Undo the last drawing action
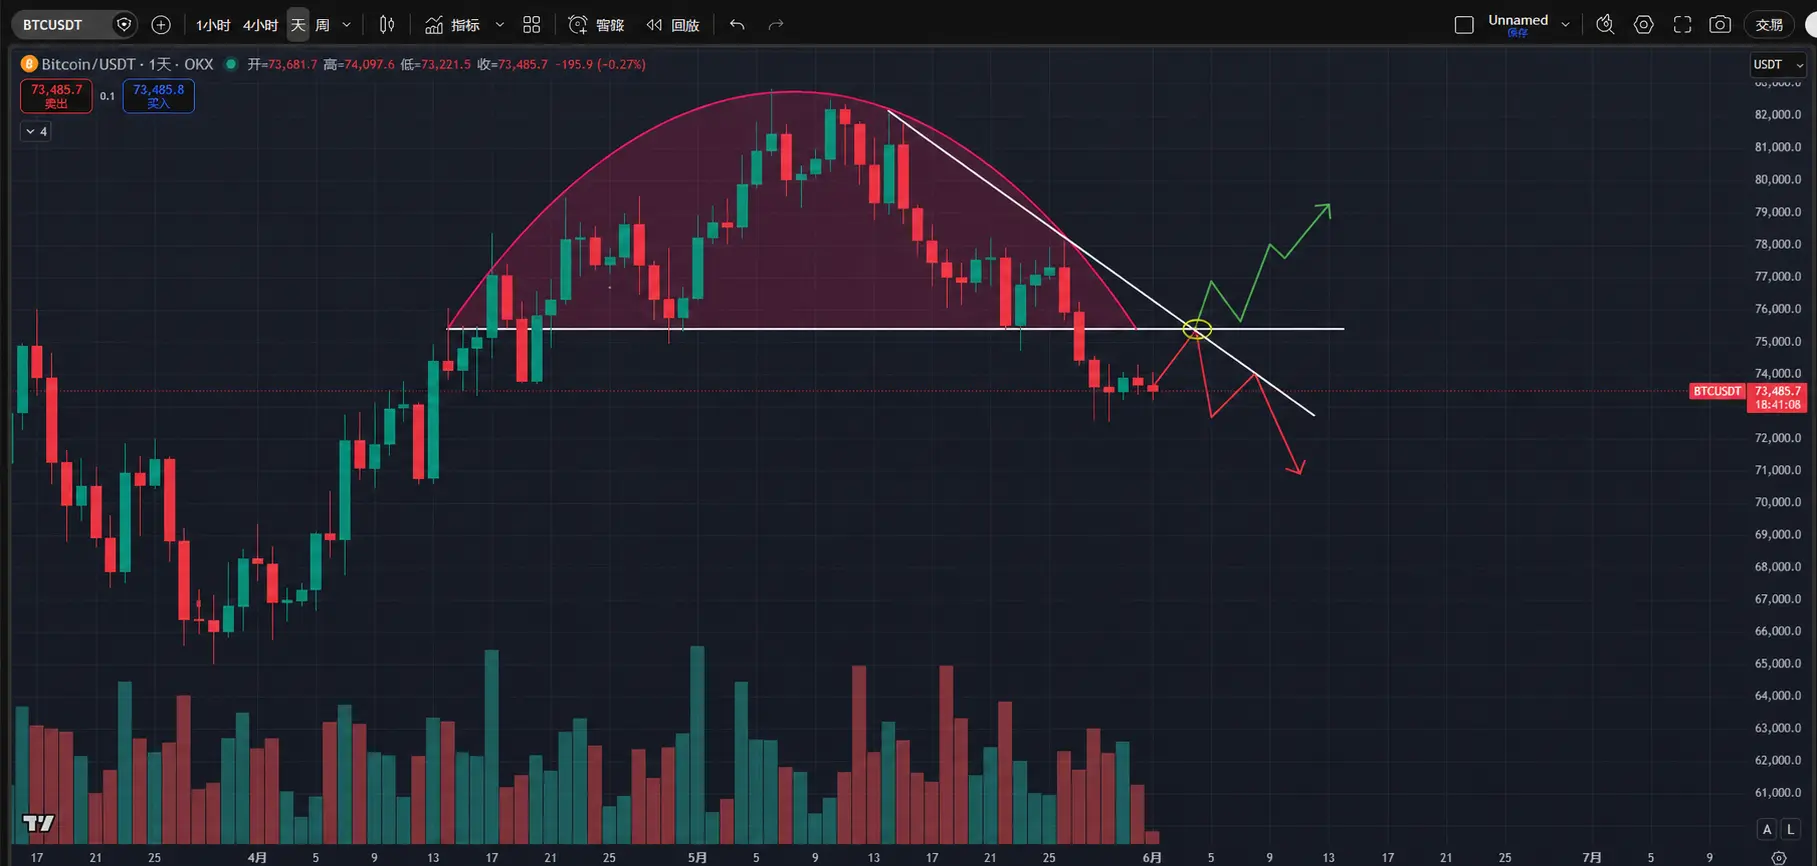This screenshot has height=866, width=1817. pos(737,25)
